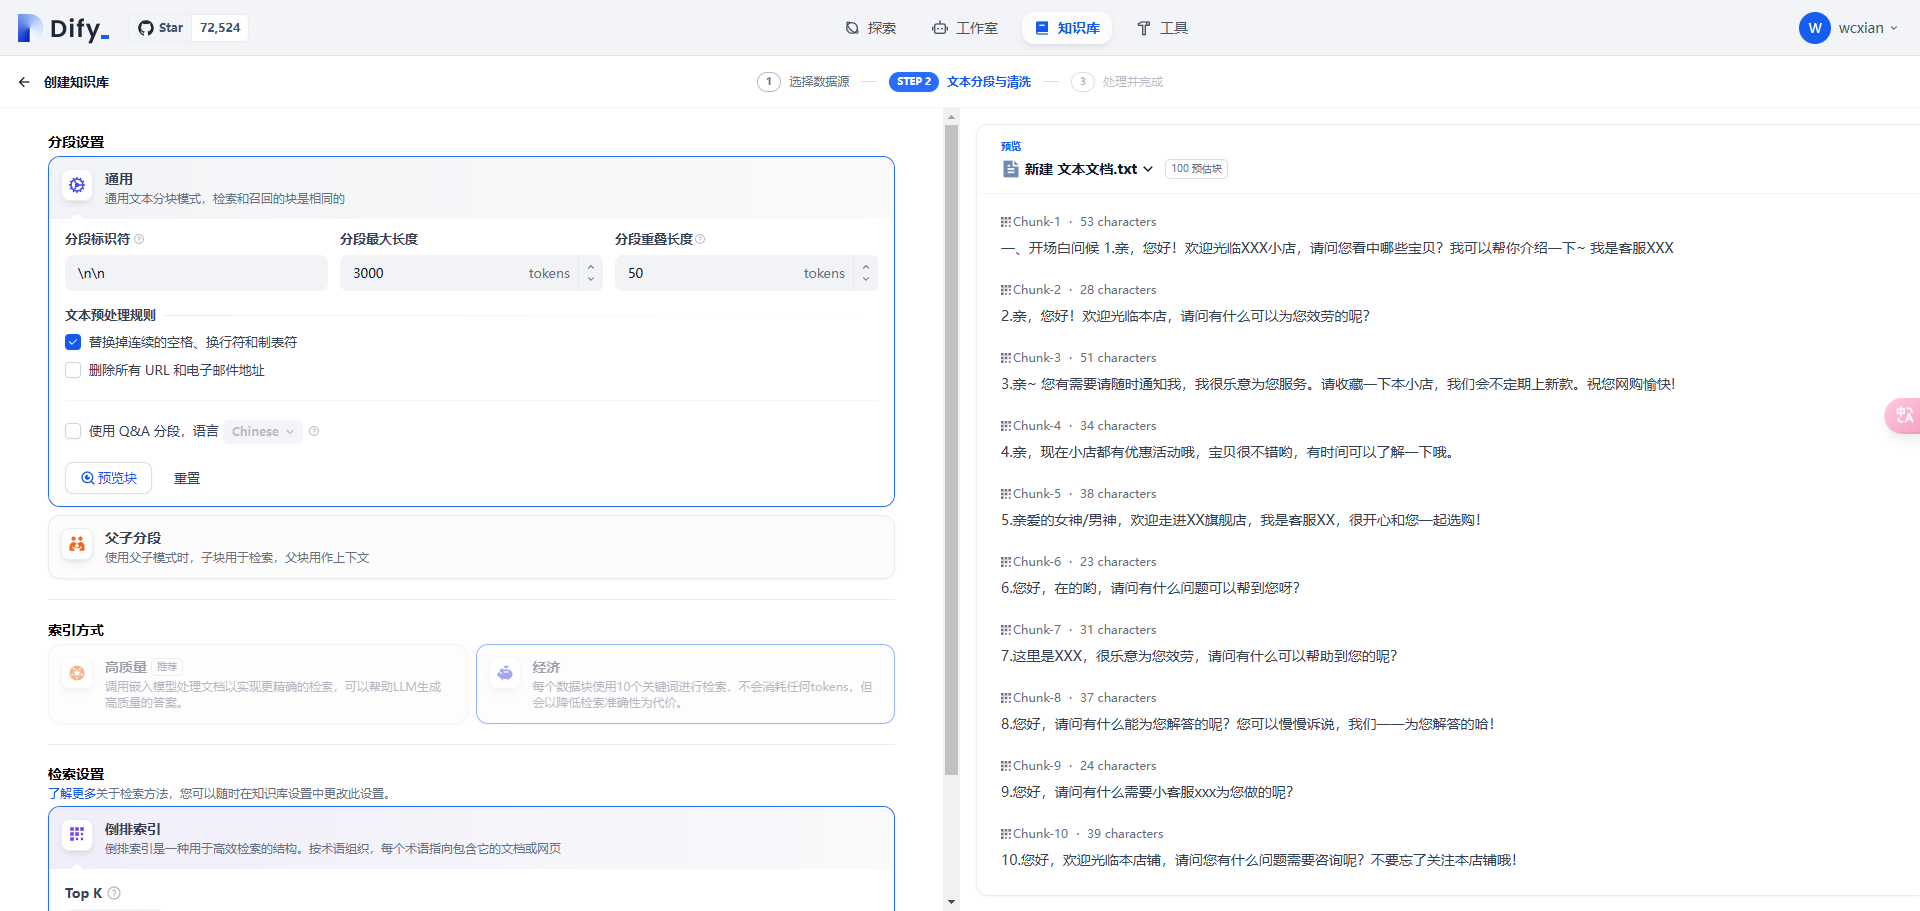Go to step 1 选择数据源
The width and height of the screenshot is (1920, 911).
click(x=804, y=82)
